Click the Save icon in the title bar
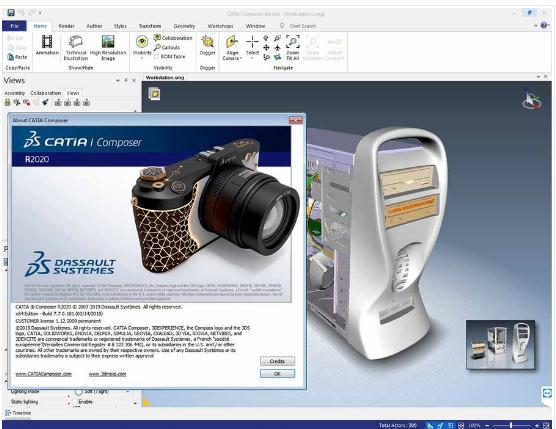 (x=11, y=13)
